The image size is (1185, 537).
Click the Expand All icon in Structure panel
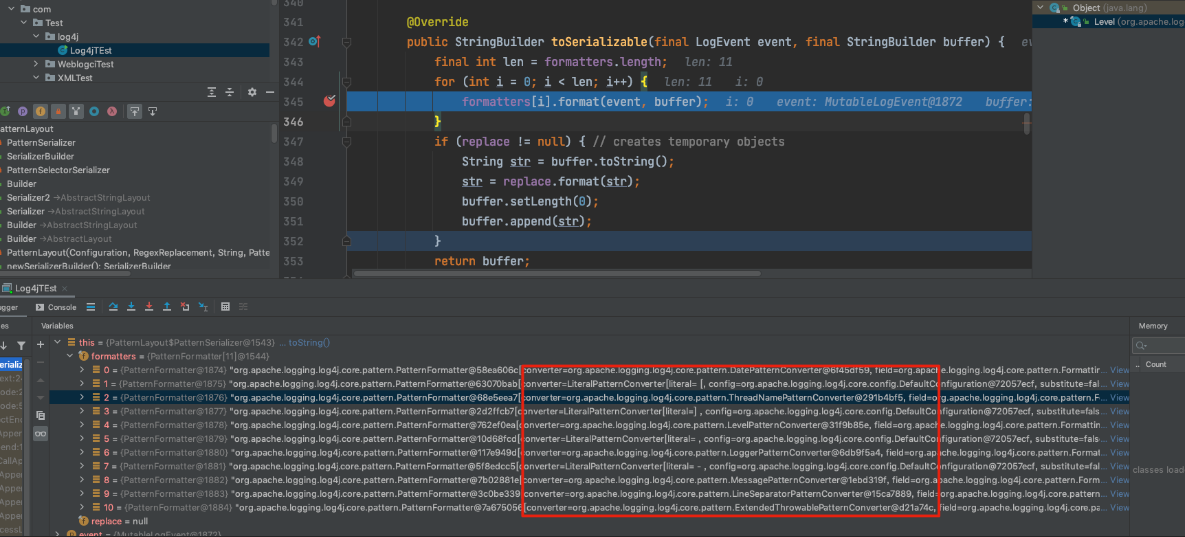click(x=210, y=92)
